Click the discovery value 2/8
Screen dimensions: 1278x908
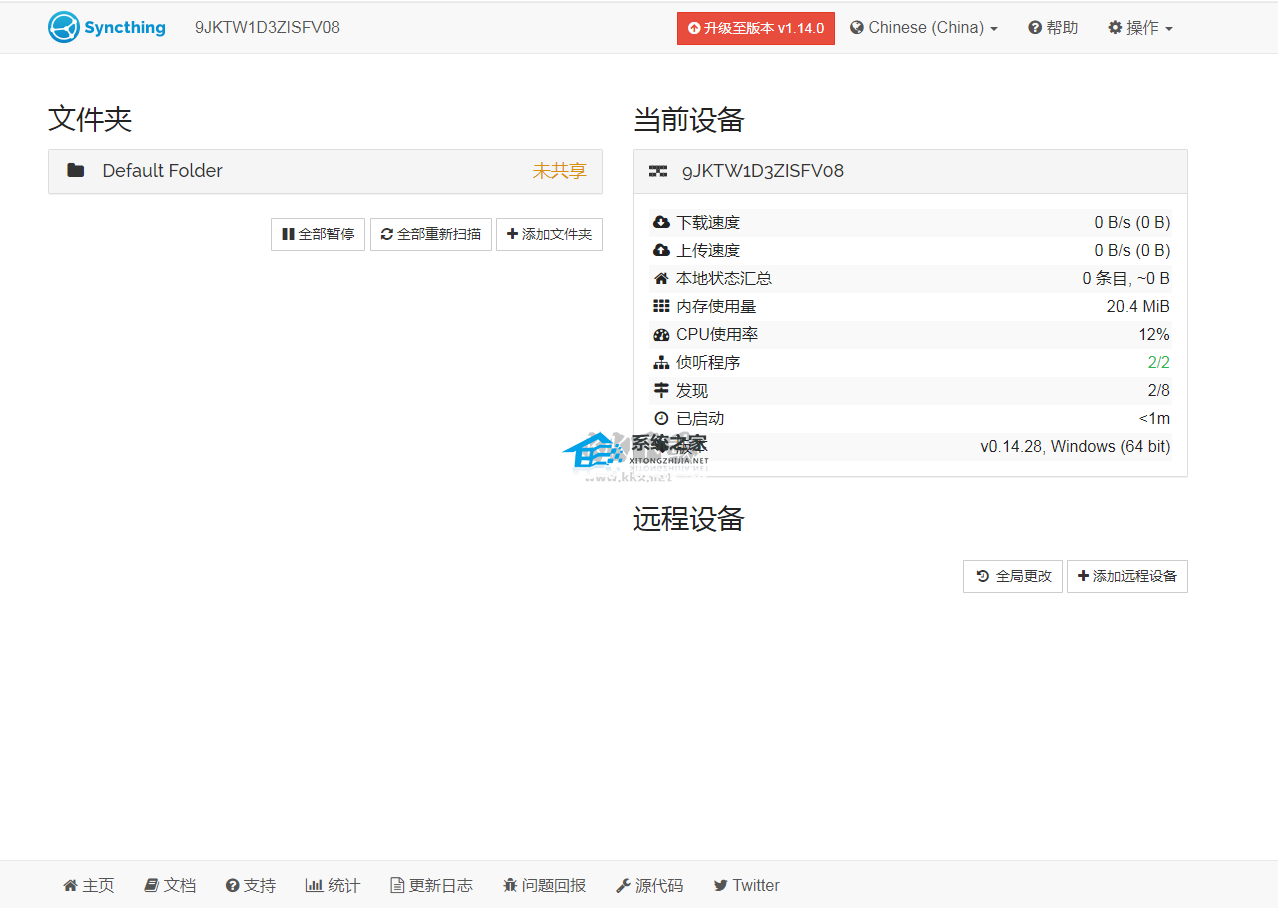tap(1158, 390)
